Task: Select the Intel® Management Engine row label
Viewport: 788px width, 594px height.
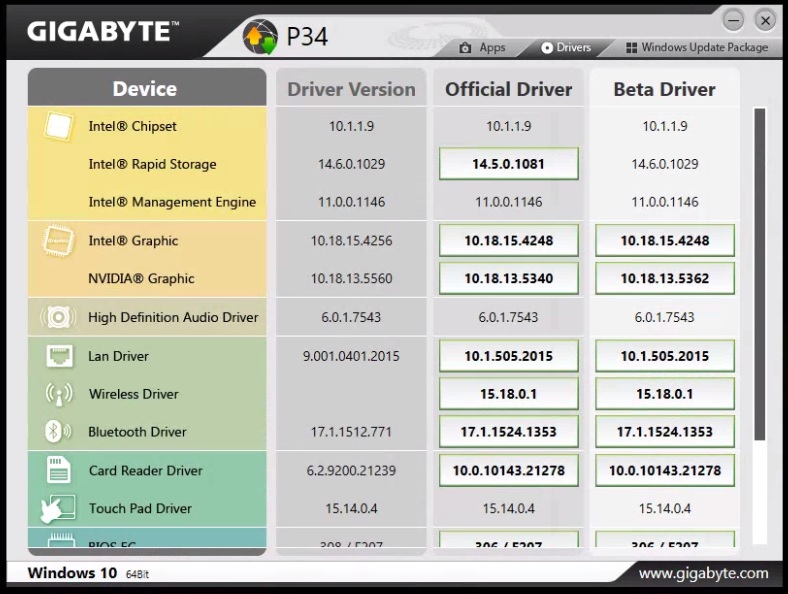Action: point(172,202)
